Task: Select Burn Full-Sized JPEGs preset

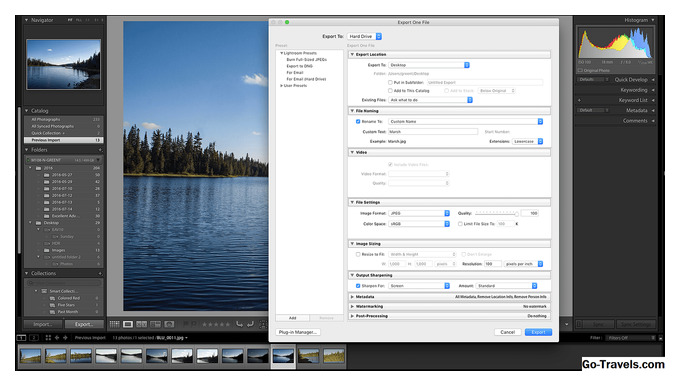Action: 307,59
